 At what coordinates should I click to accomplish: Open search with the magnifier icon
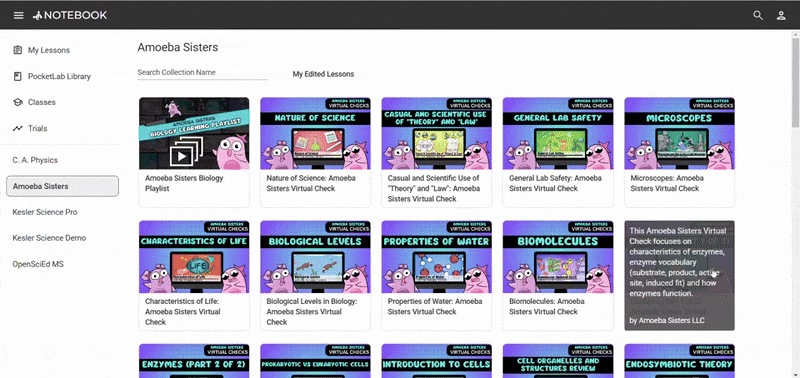tap(758, 15)
